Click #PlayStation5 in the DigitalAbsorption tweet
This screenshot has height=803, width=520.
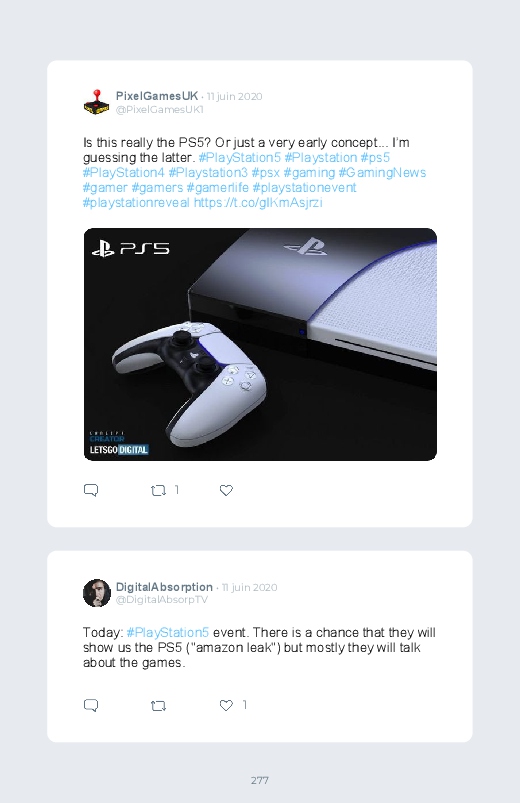pos(168,632)
